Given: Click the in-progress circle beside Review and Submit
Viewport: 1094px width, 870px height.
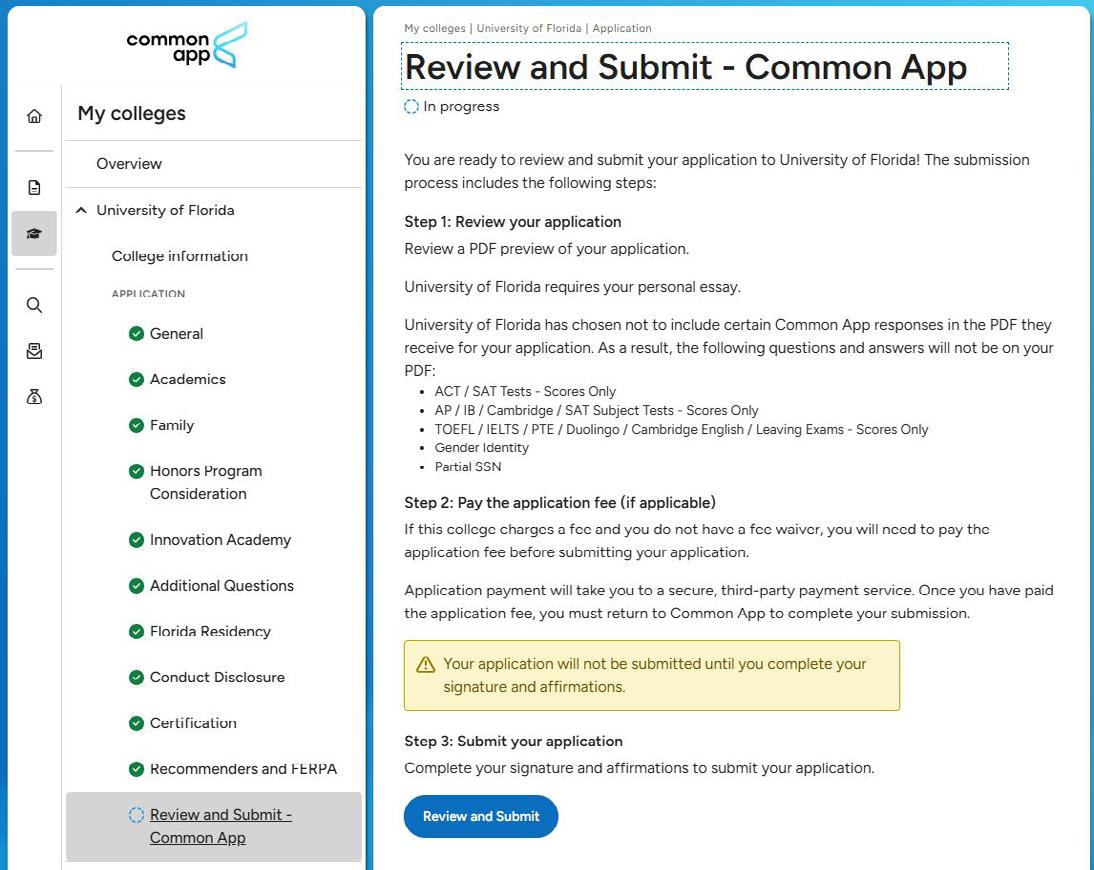Looking at the screenshot, I should pos(137,815).
